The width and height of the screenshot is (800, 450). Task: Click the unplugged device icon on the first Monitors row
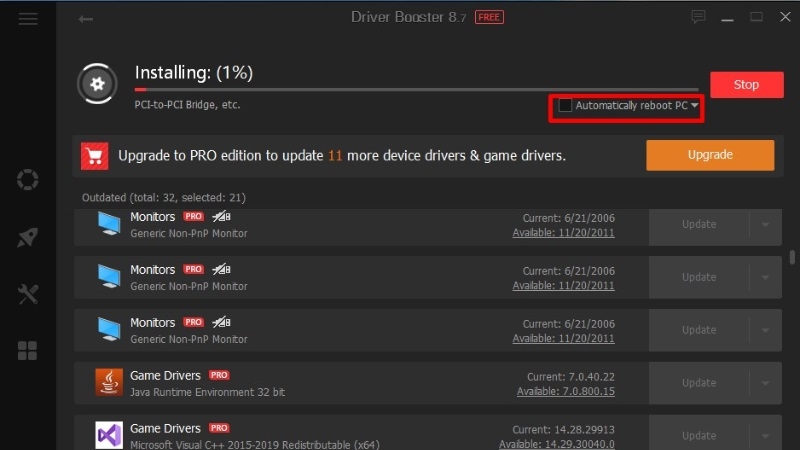[221, 217]
